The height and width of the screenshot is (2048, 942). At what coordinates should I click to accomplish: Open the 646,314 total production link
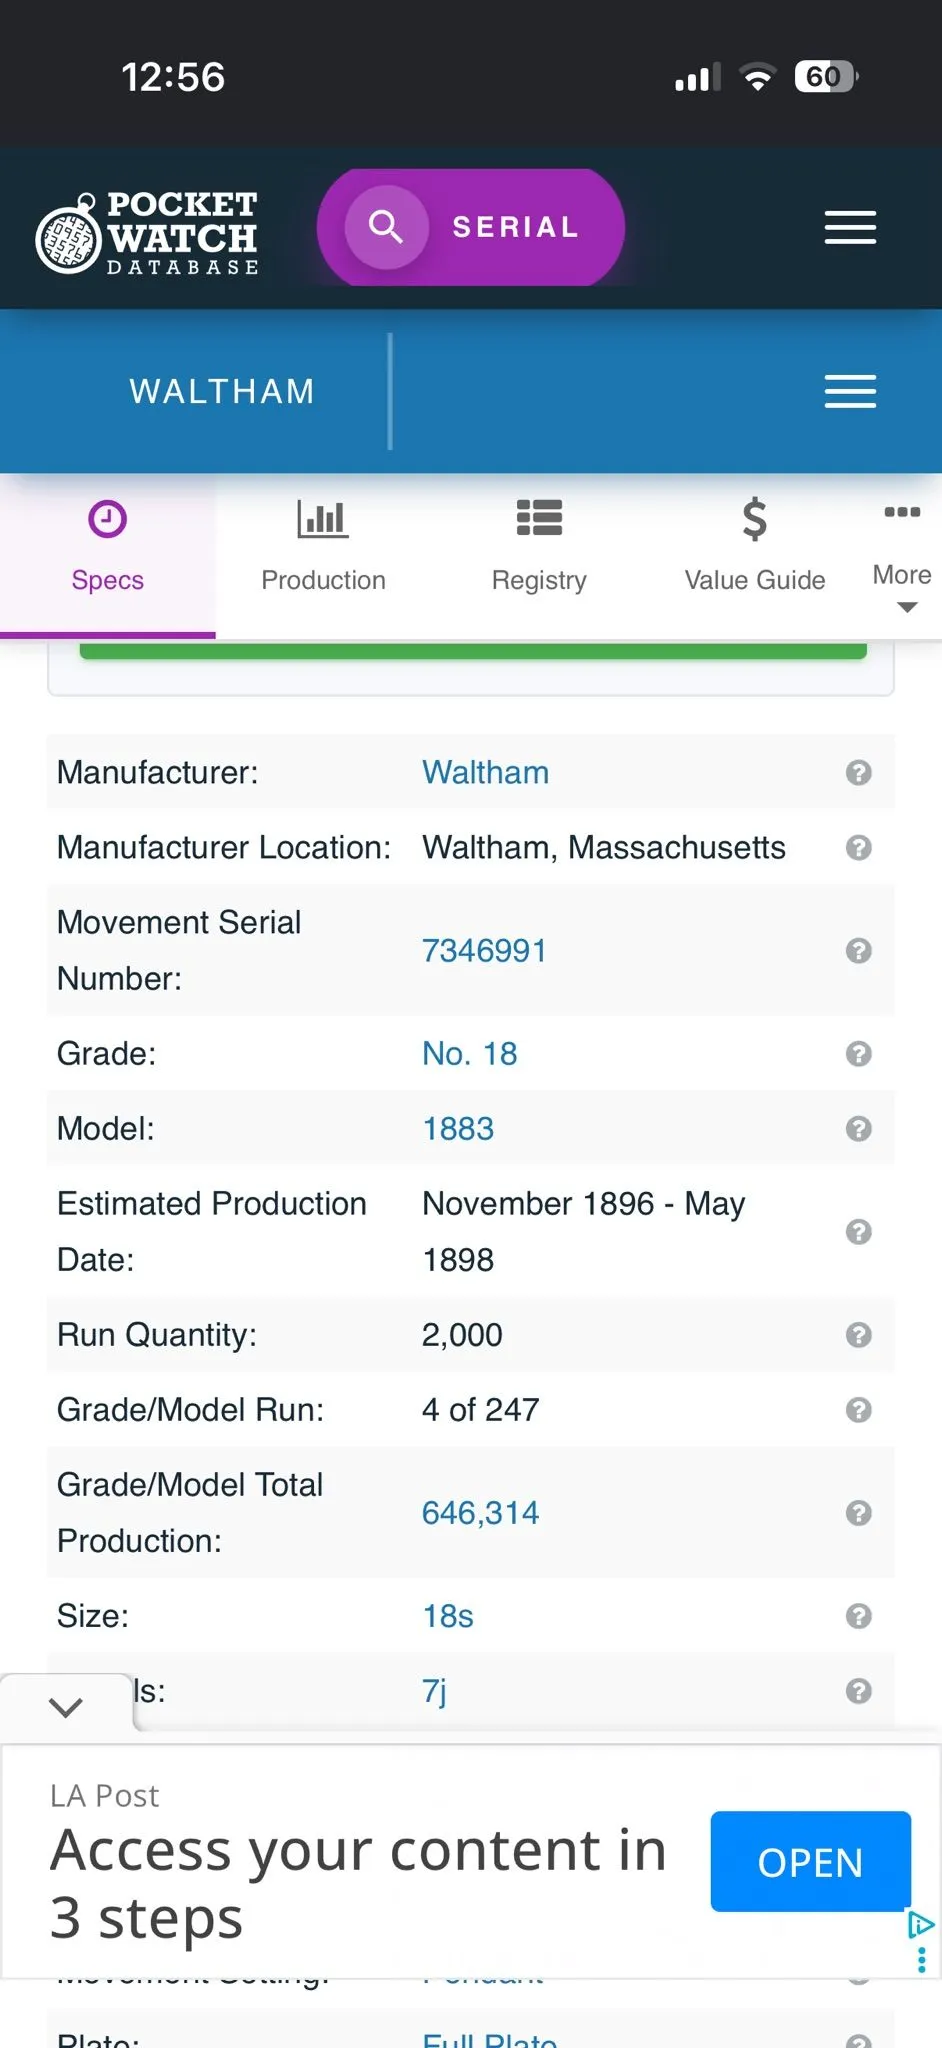(480, 1512)
